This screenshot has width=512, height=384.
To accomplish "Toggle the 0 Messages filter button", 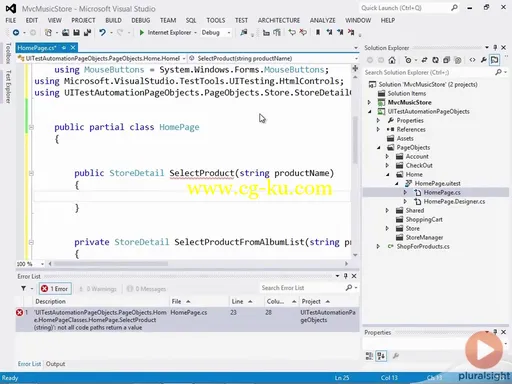I will [147, 289].
